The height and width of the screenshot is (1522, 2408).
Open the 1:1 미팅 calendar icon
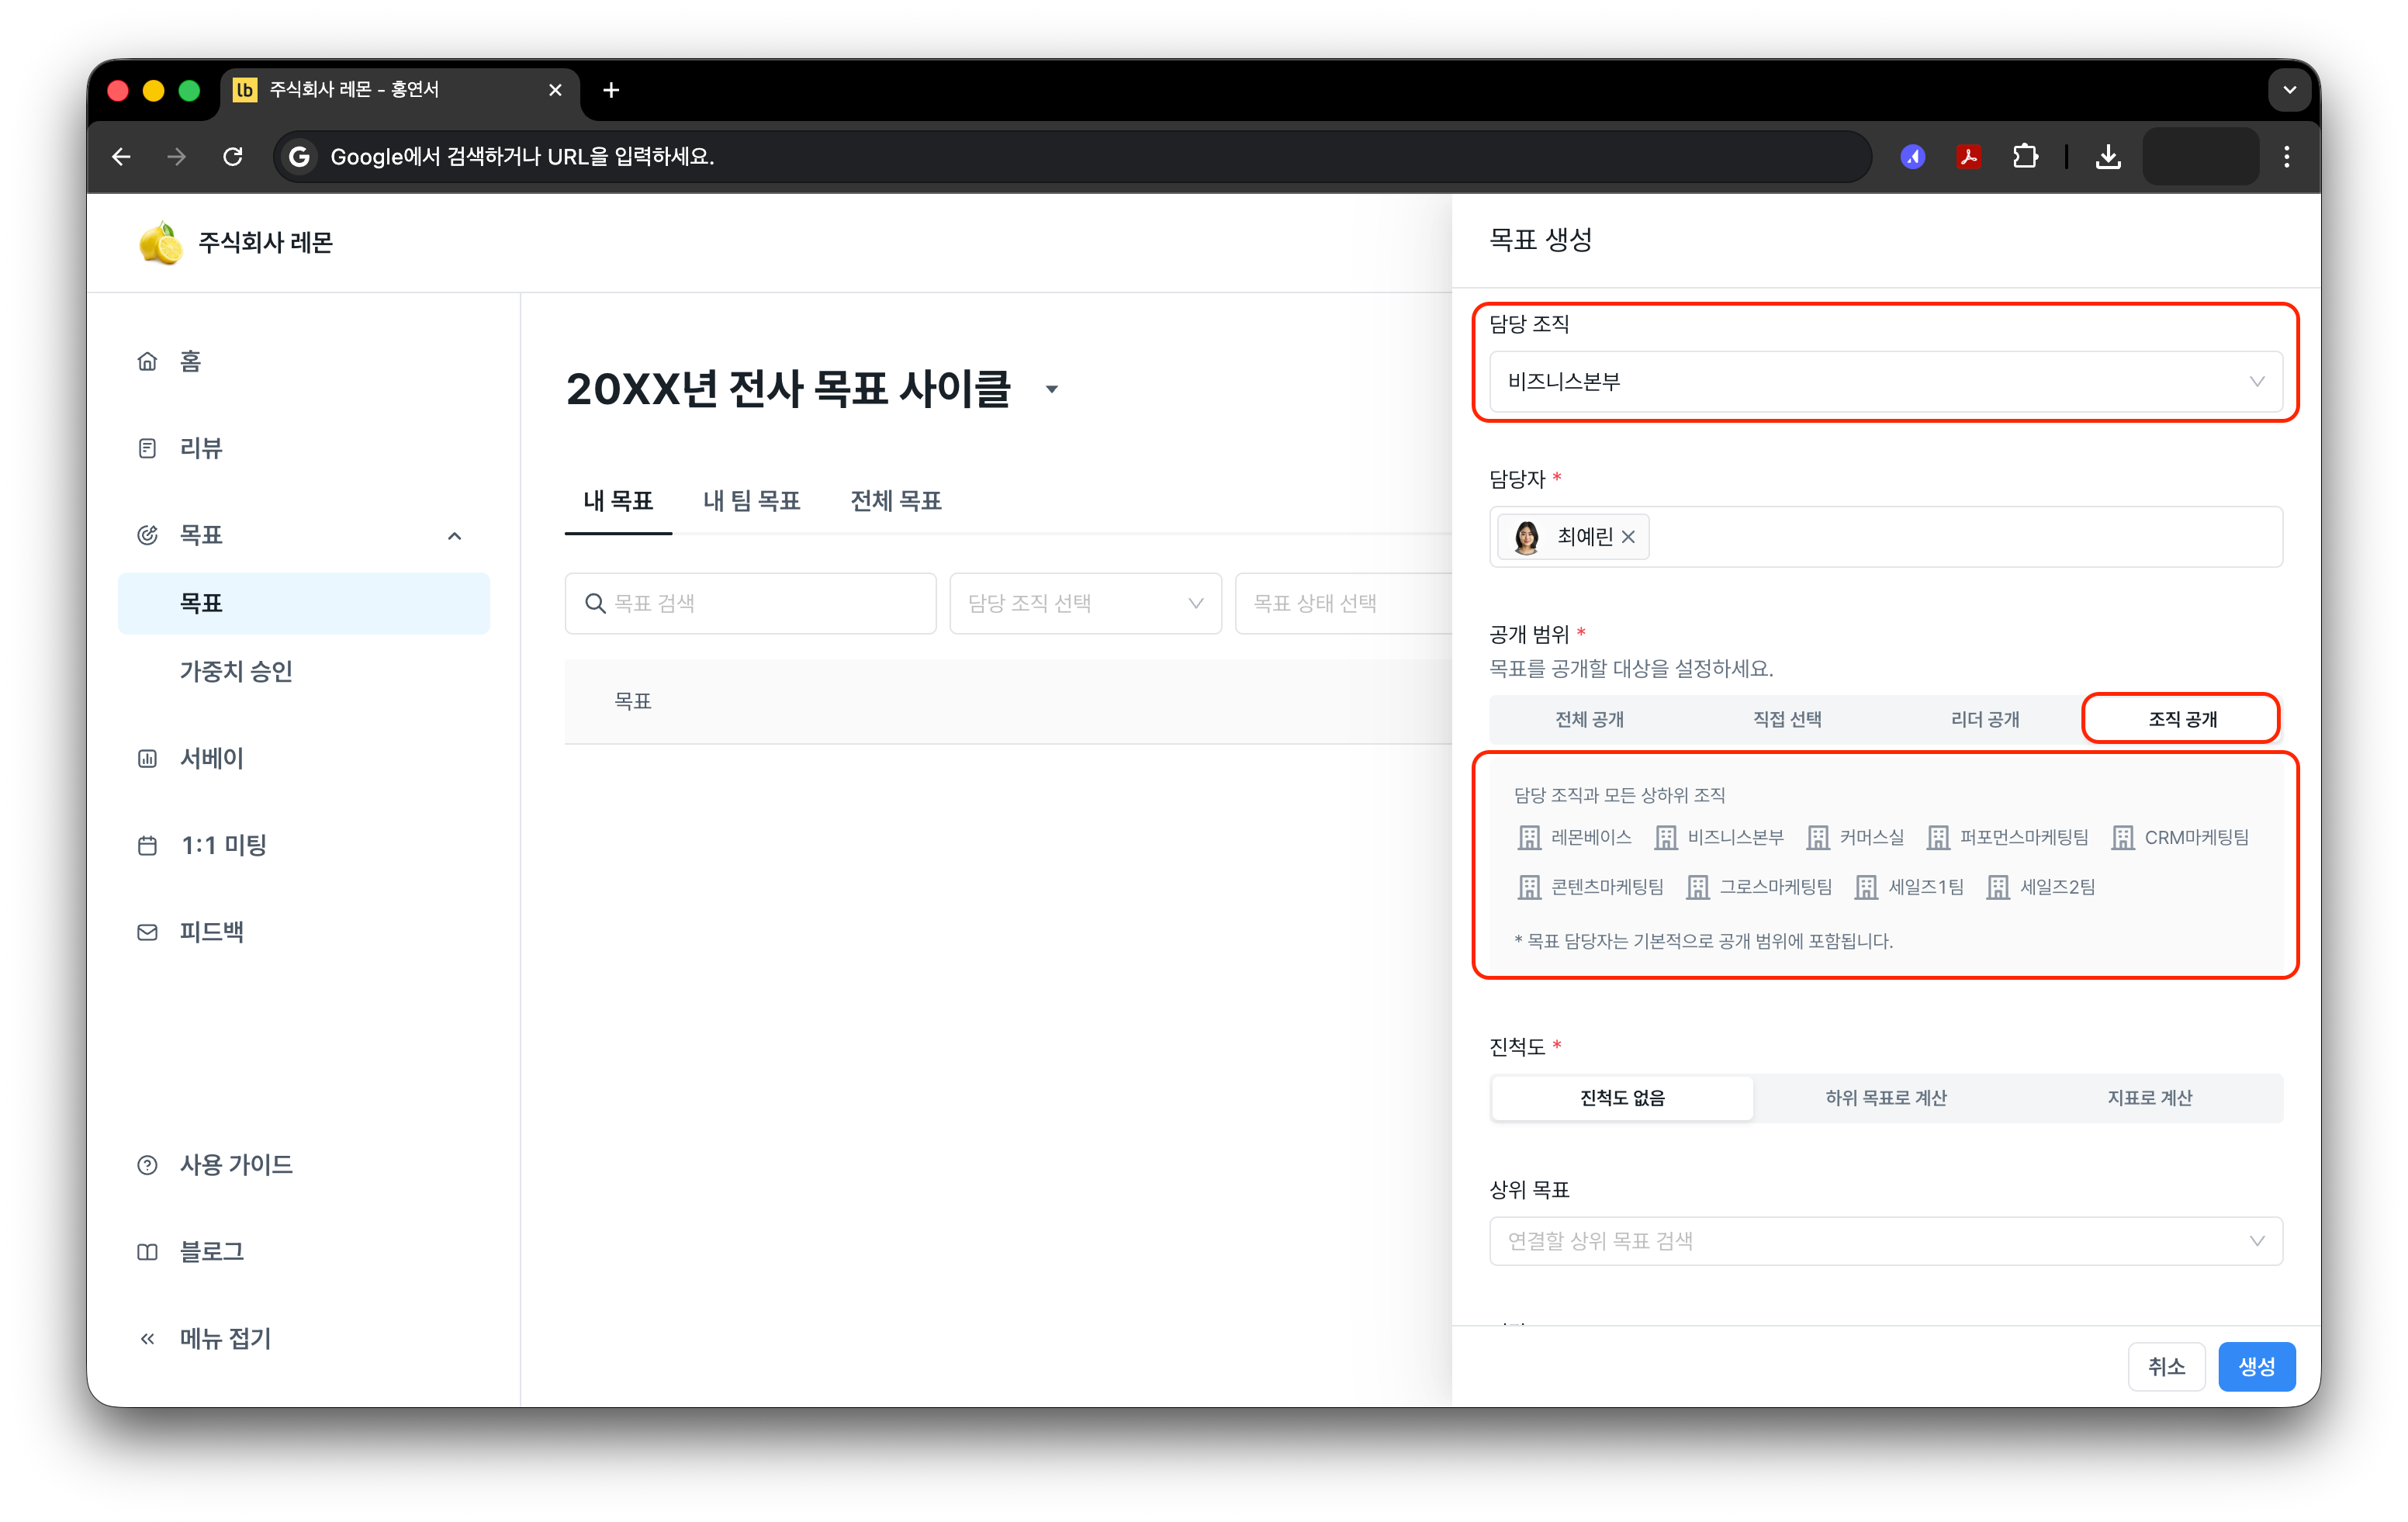pyautogui.click(x=147, y=845)
